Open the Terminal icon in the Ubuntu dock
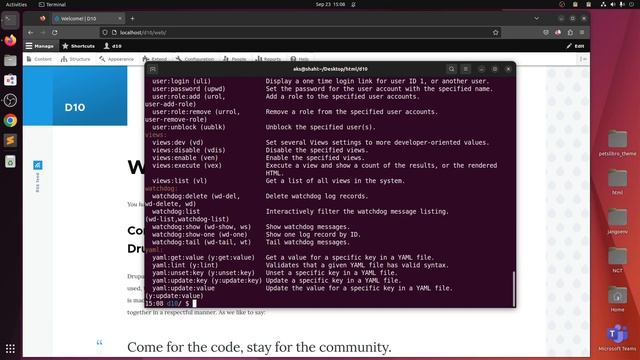640x360 pixels. point(10,20)
